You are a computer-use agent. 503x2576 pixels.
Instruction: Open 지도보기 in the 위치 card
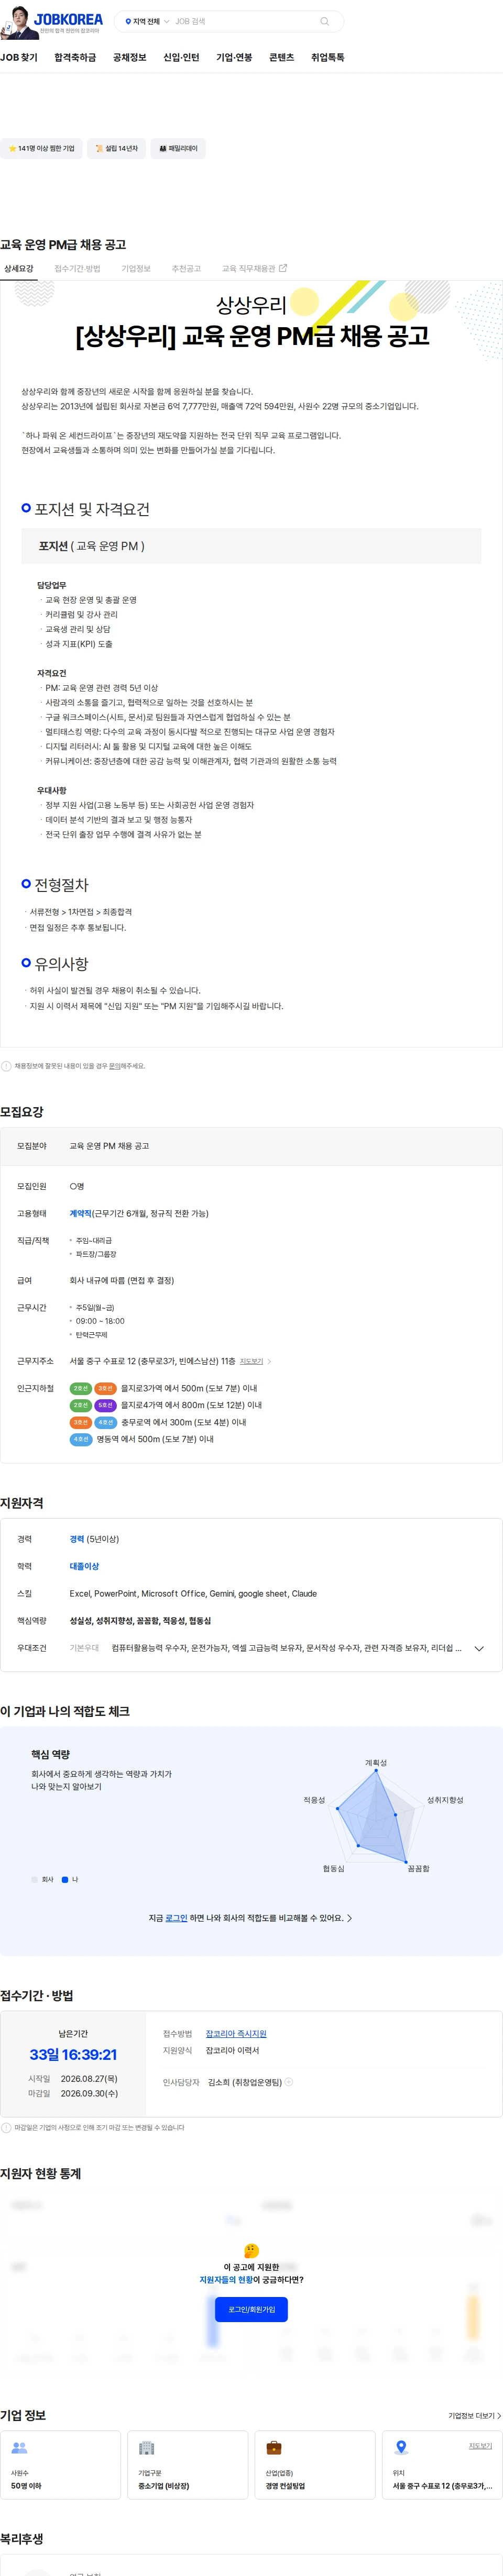click(x=480, y=2446)
